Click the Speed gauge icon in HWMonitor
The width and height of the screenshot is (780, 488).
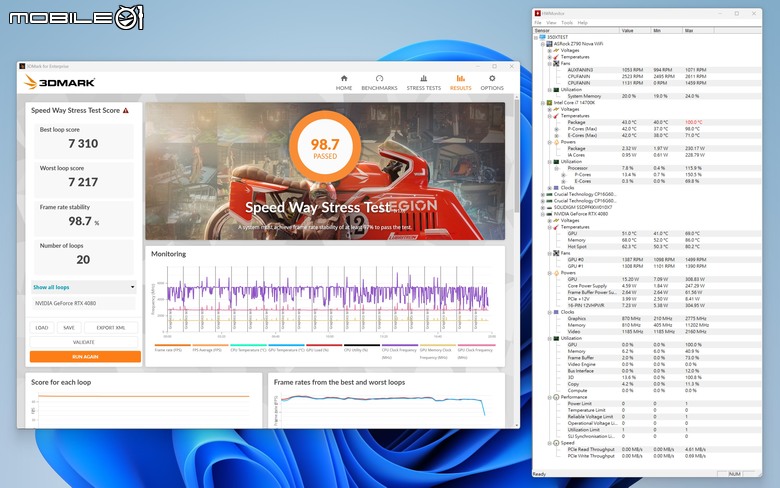point(556,443)
